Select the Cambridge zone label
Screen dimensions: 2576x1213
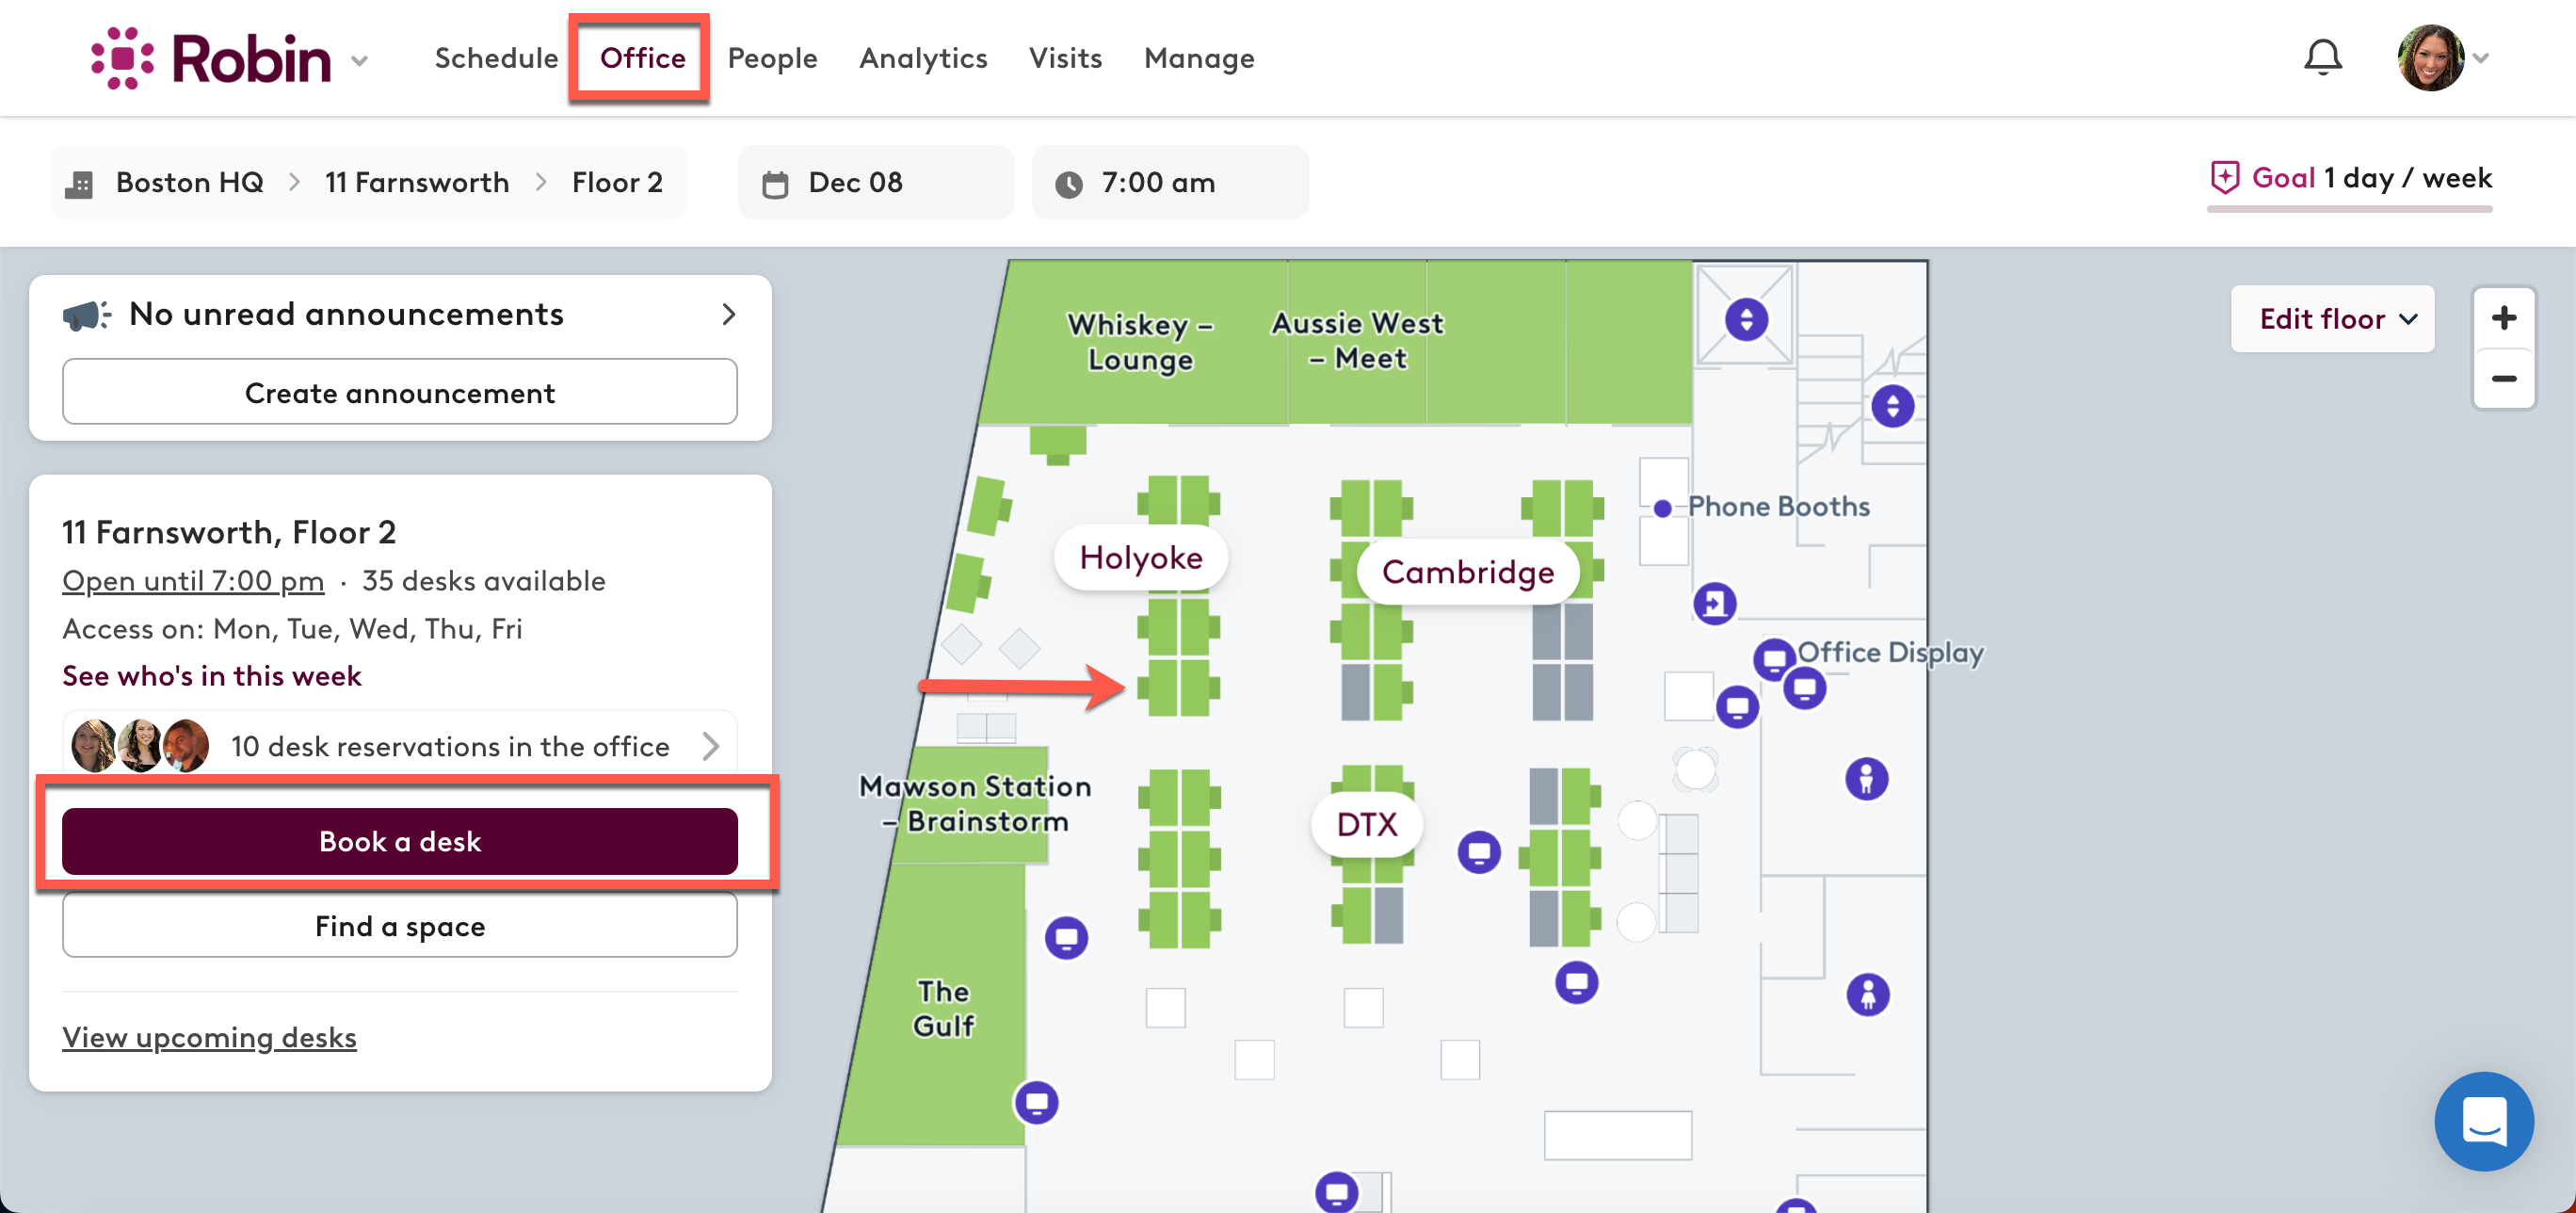(x=1467, y=572)
